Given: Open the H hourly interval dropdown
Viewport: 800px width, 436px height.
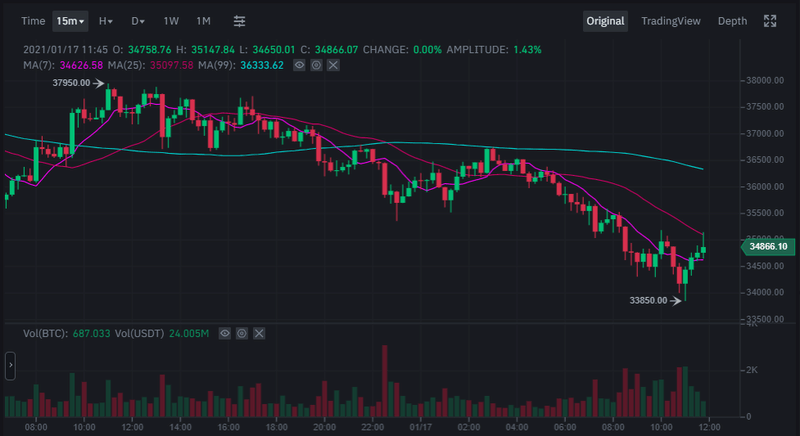Looking at the screenshot, I should pos(105,21).
